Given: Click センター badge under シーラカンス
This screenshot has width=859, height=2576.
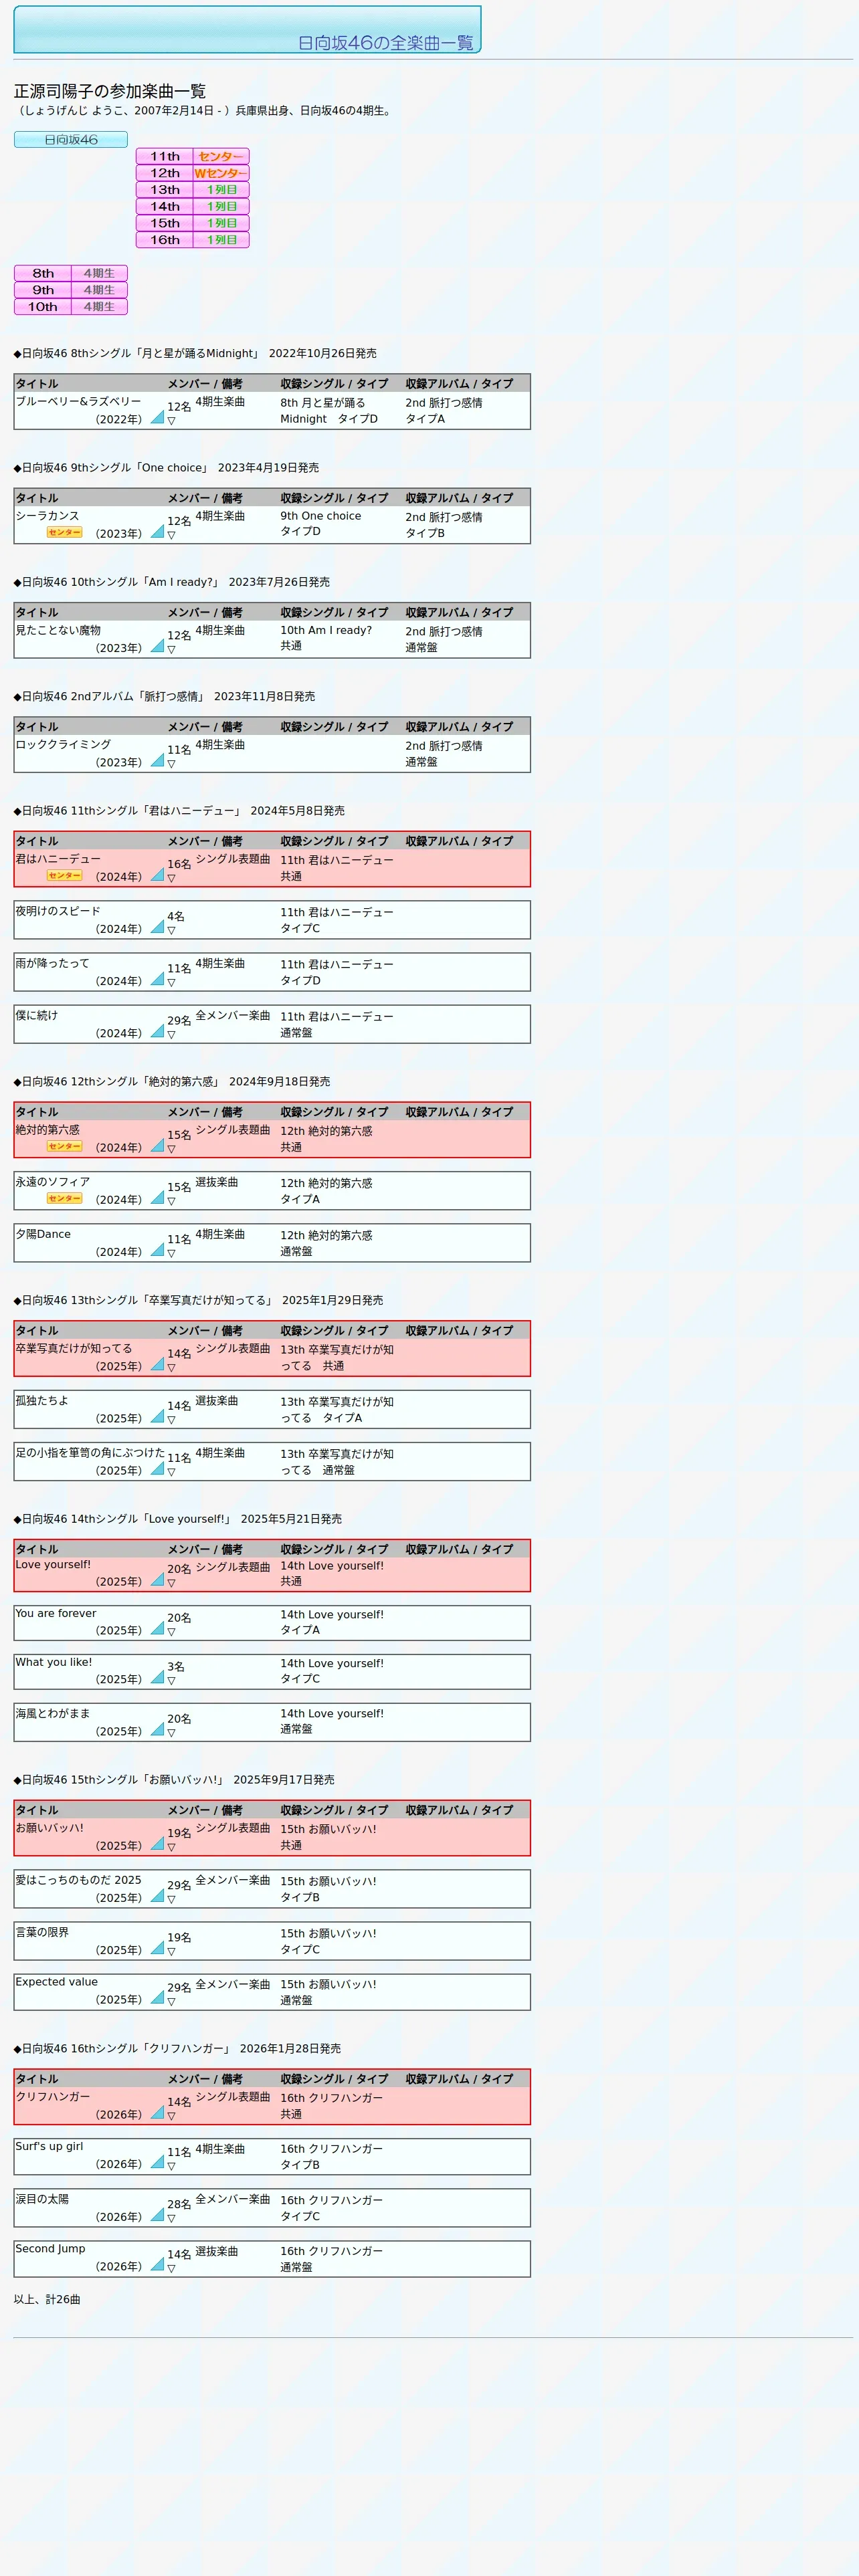Looking at the screenshot, I should pos(65,532).
